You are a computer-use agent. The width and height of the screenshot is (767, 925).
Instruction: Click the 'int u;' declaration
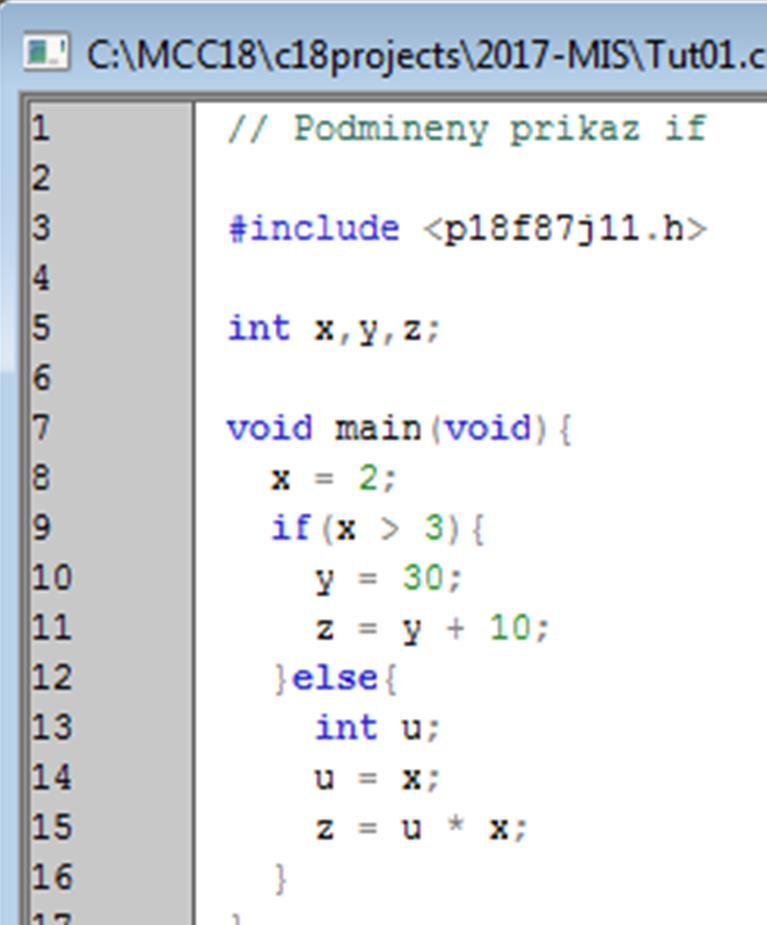pyautogui.click(x=378, y=727)
